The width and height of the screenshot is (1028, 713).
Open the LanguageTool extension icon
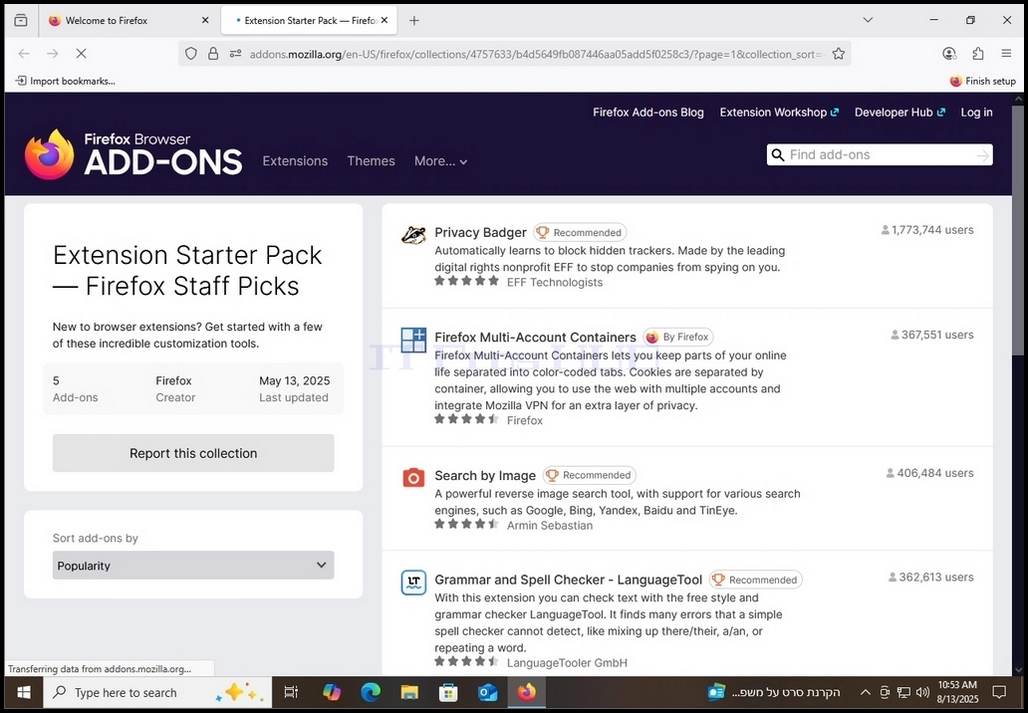pos(413,582)
